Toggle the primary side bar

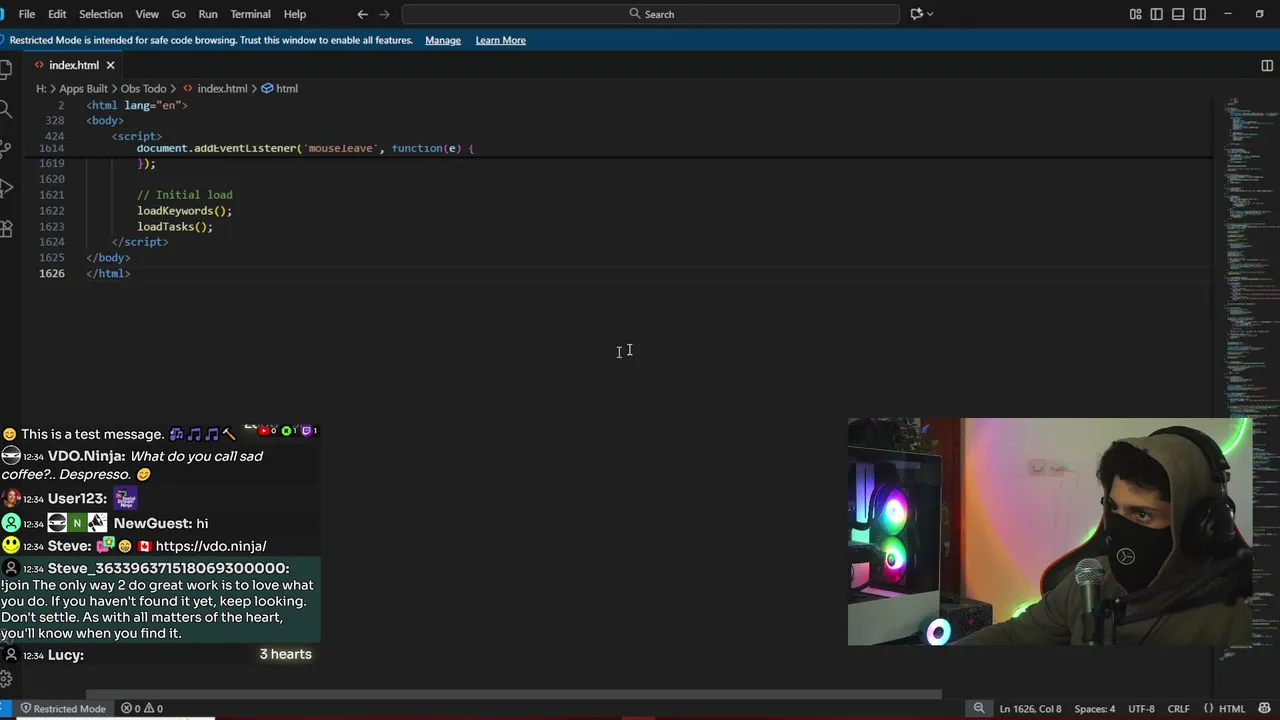pos(1157,14)
